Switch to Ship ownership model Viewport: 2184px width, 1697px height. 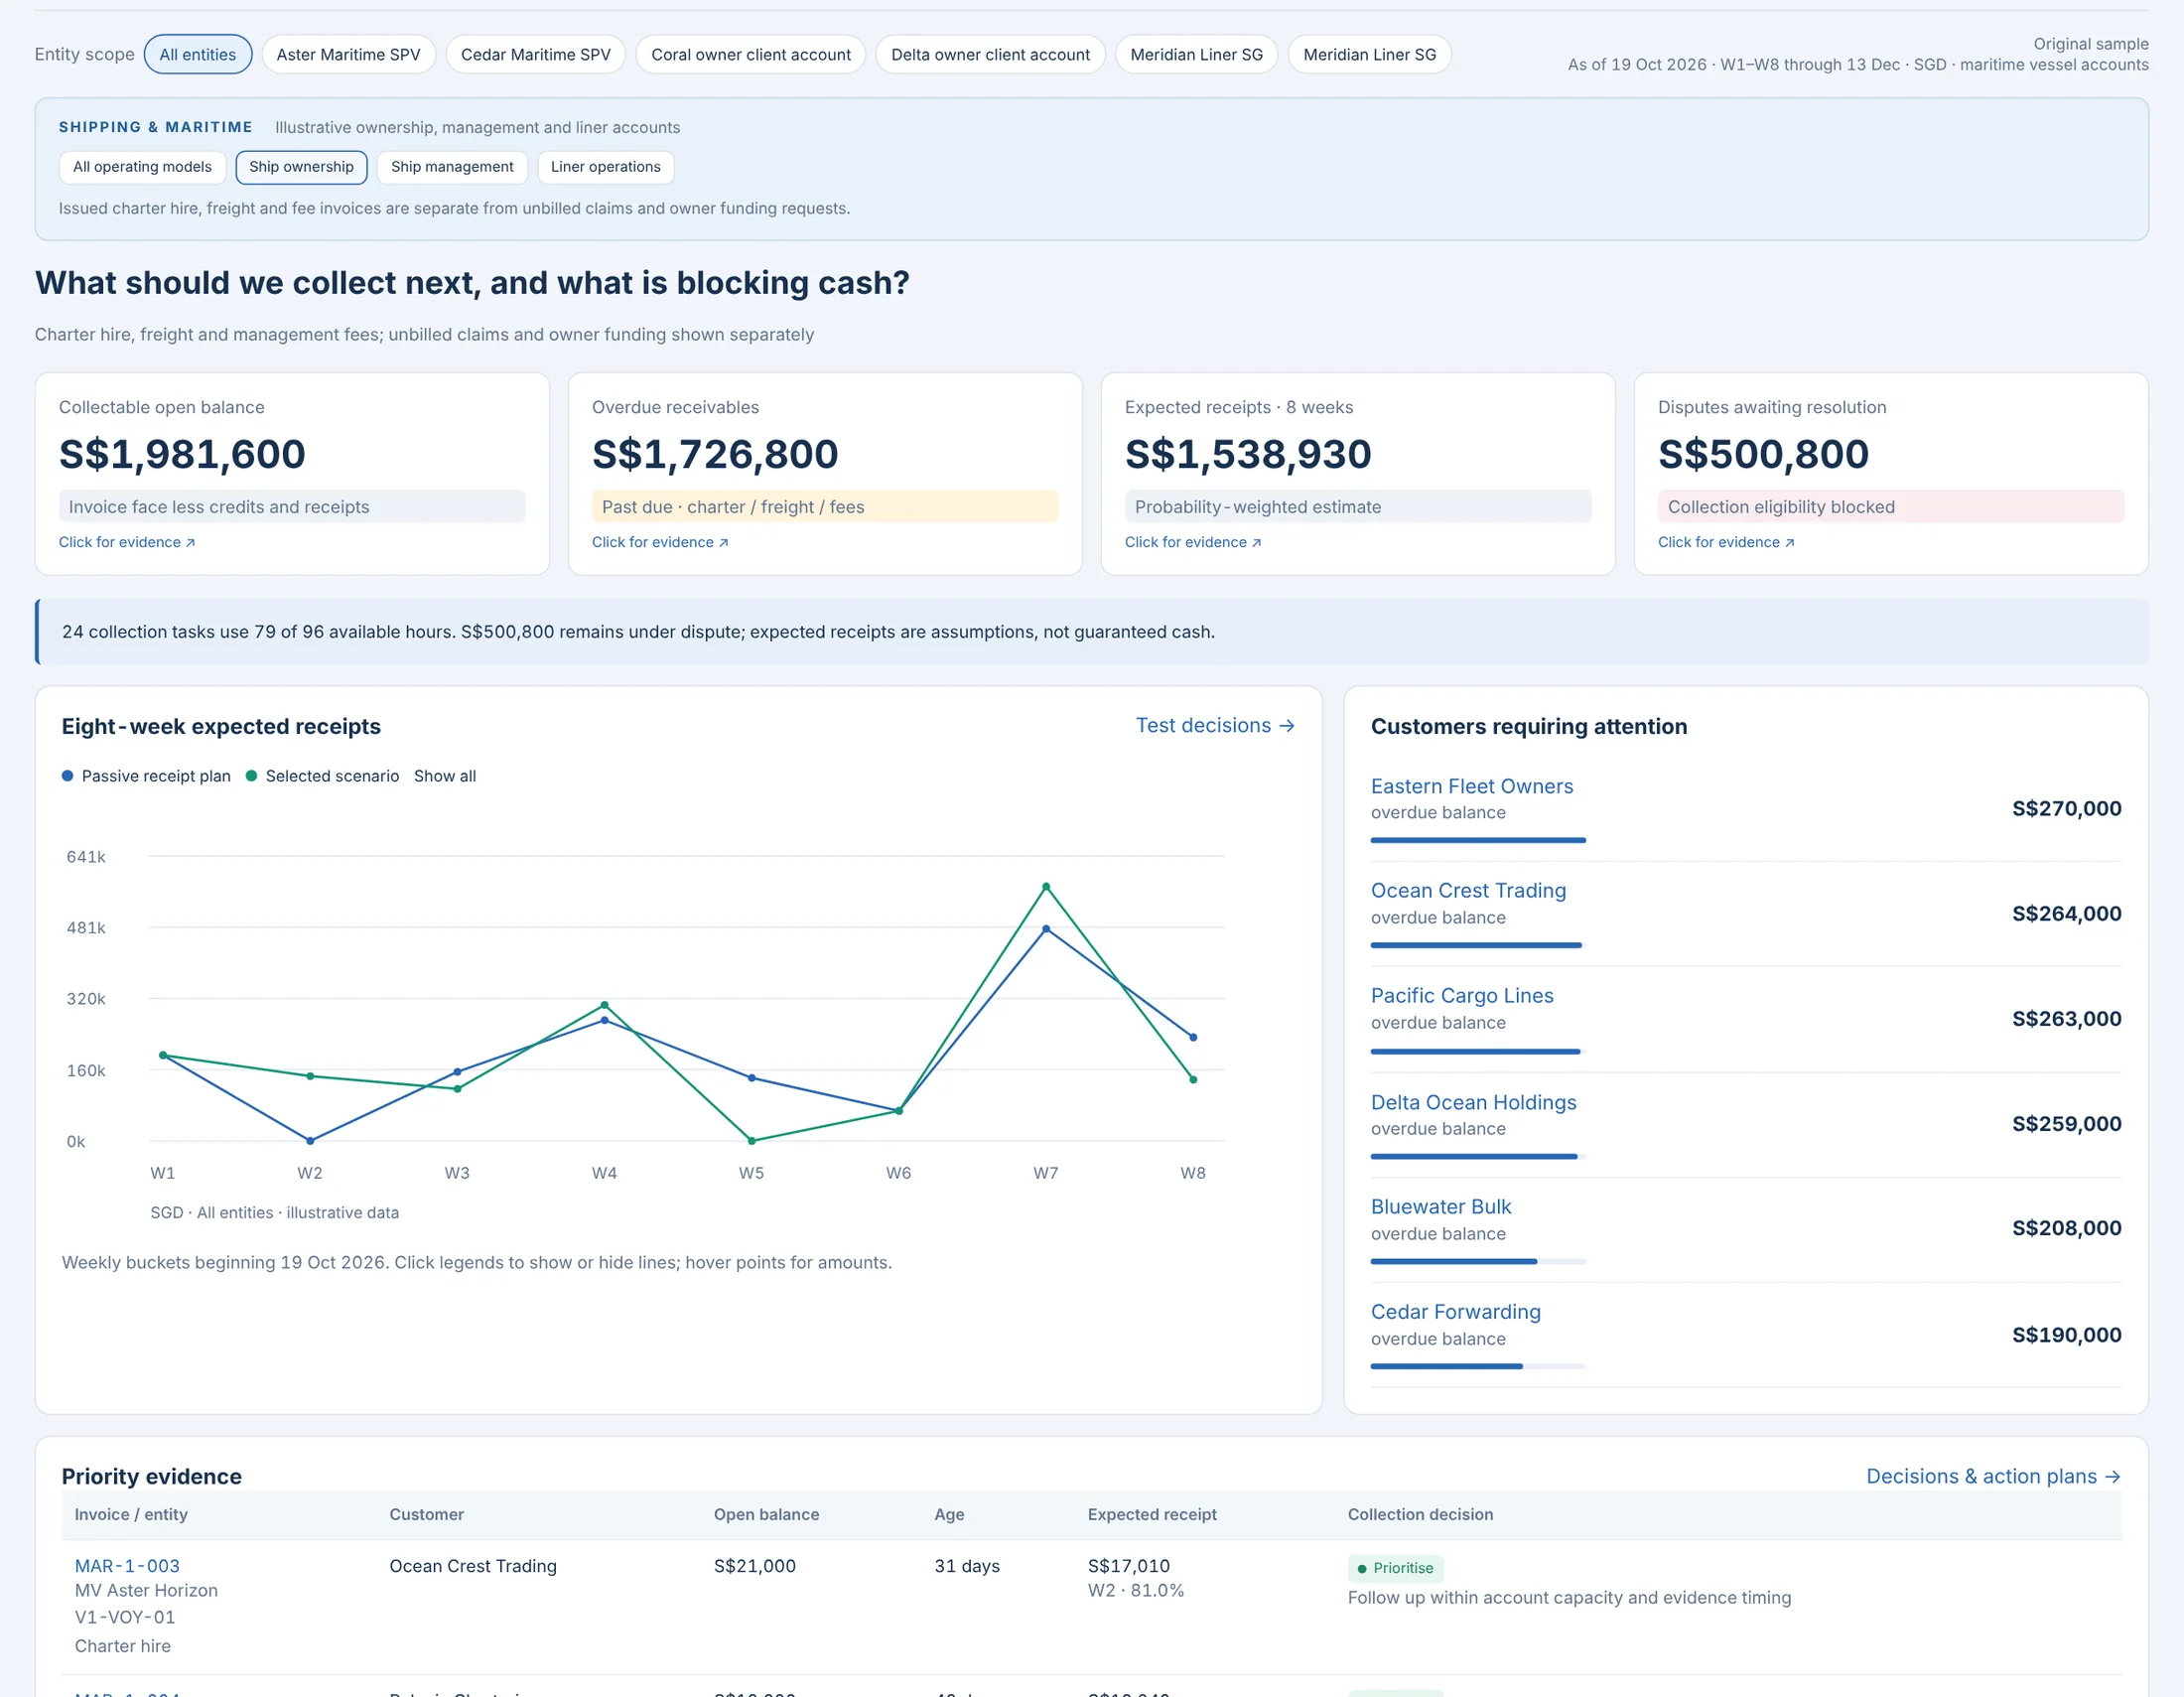(301, 167)
